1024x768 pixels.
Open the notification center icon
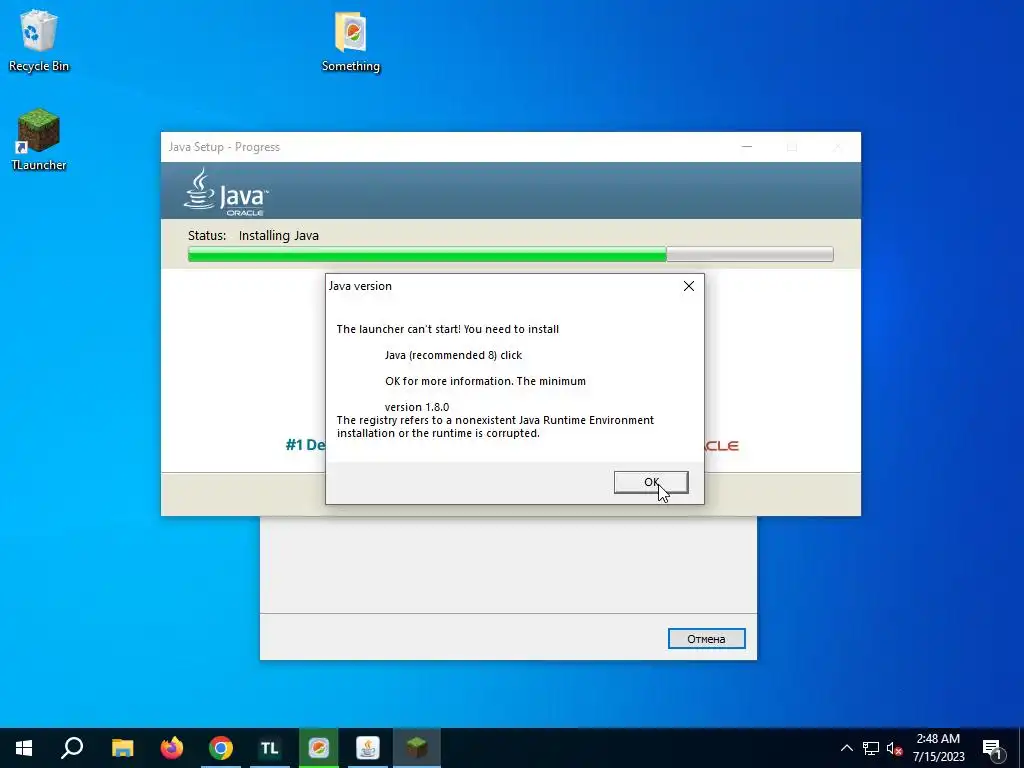[x=993, y=749]
